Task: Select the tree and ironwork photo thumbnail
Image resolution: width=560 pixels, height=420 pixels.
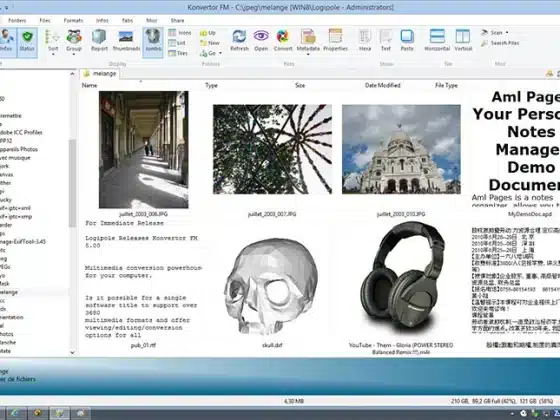Action: 272,149
